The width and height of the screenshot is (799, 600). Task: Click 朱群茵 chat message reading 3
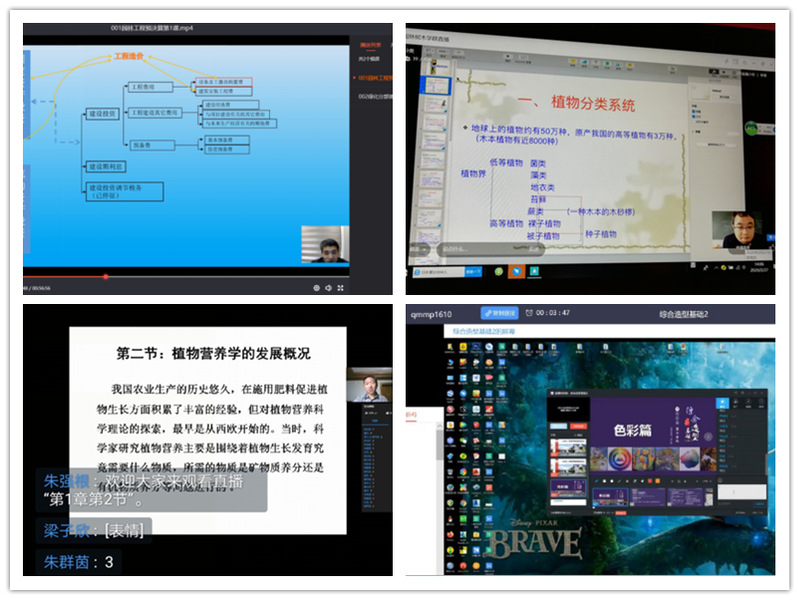78,562
